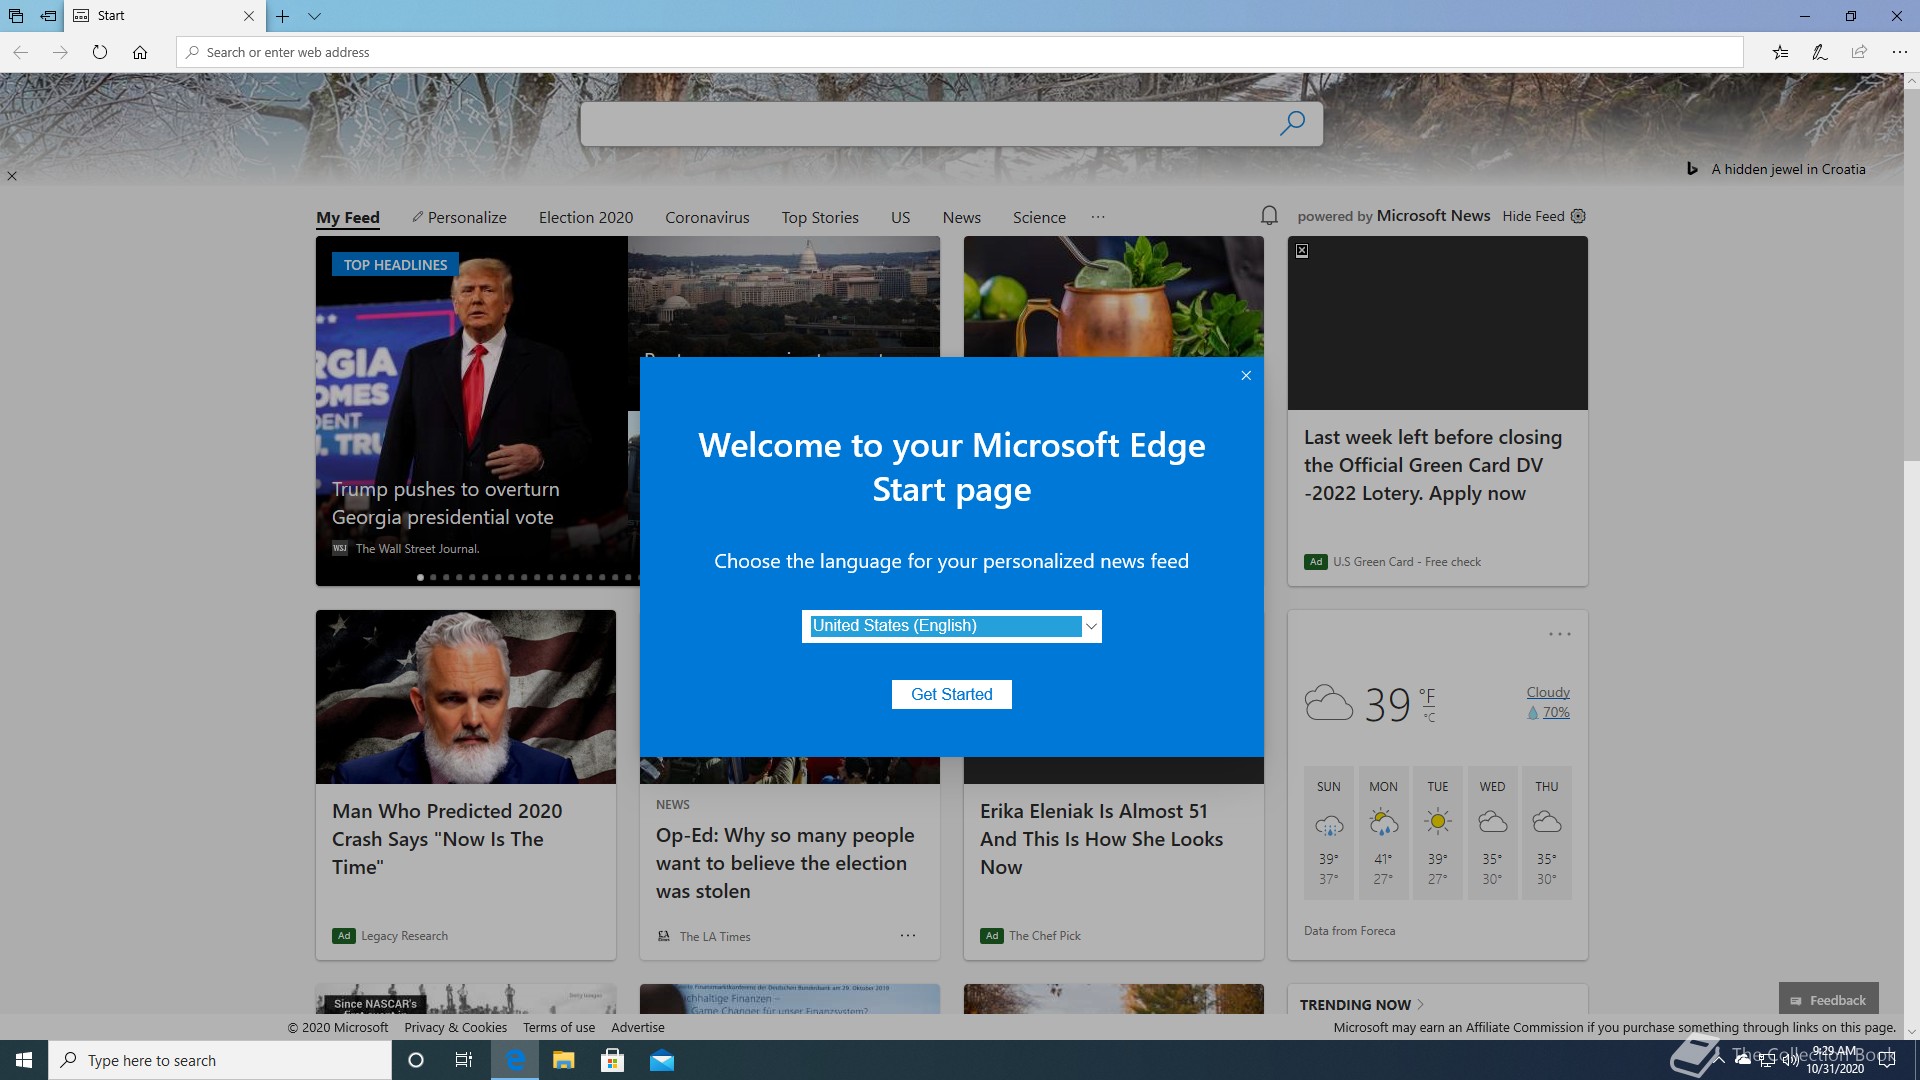Show tab previews chevron
This screenshot has width=1920, height=1080.
tap(314, 16)
